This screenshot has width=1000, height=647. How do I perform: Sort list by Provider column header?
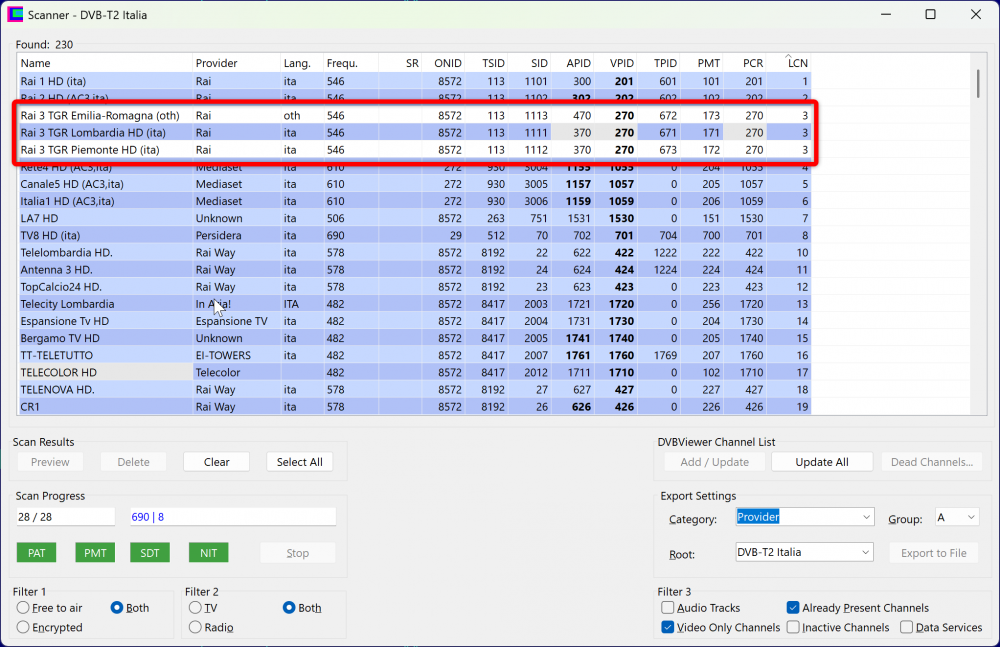(235, 63)
